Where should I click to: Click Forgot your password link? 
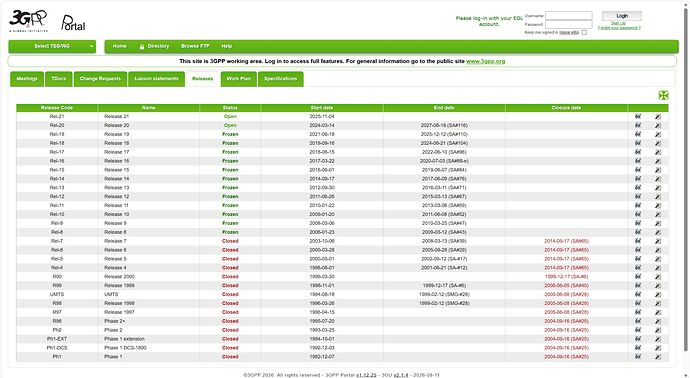point(619,28)
